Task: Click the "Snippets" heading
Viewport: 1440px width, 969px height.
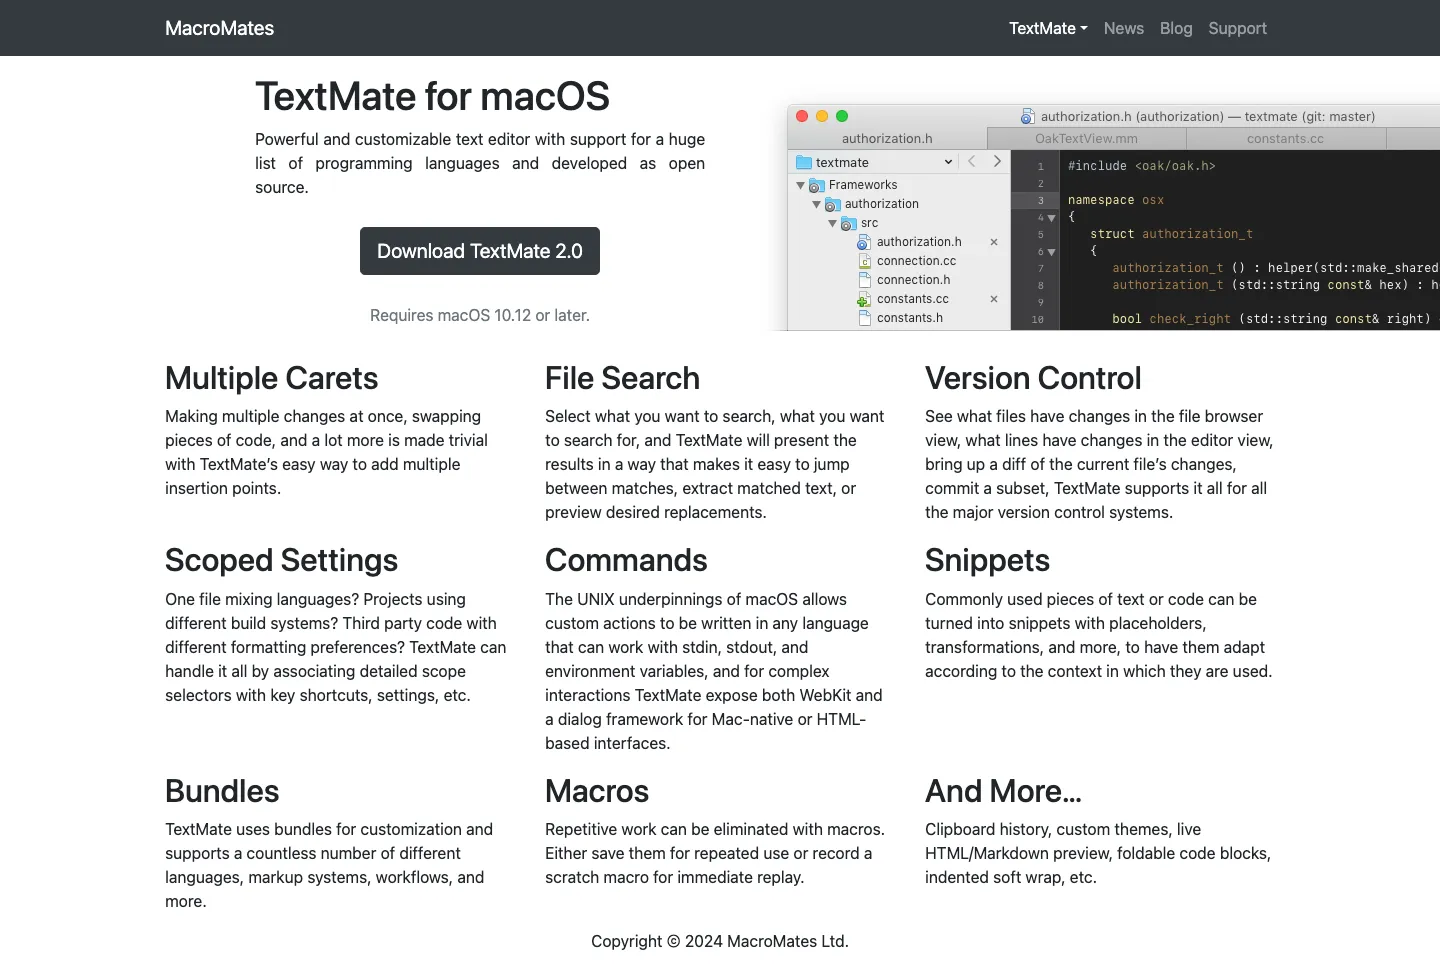Action: (987, 560)
